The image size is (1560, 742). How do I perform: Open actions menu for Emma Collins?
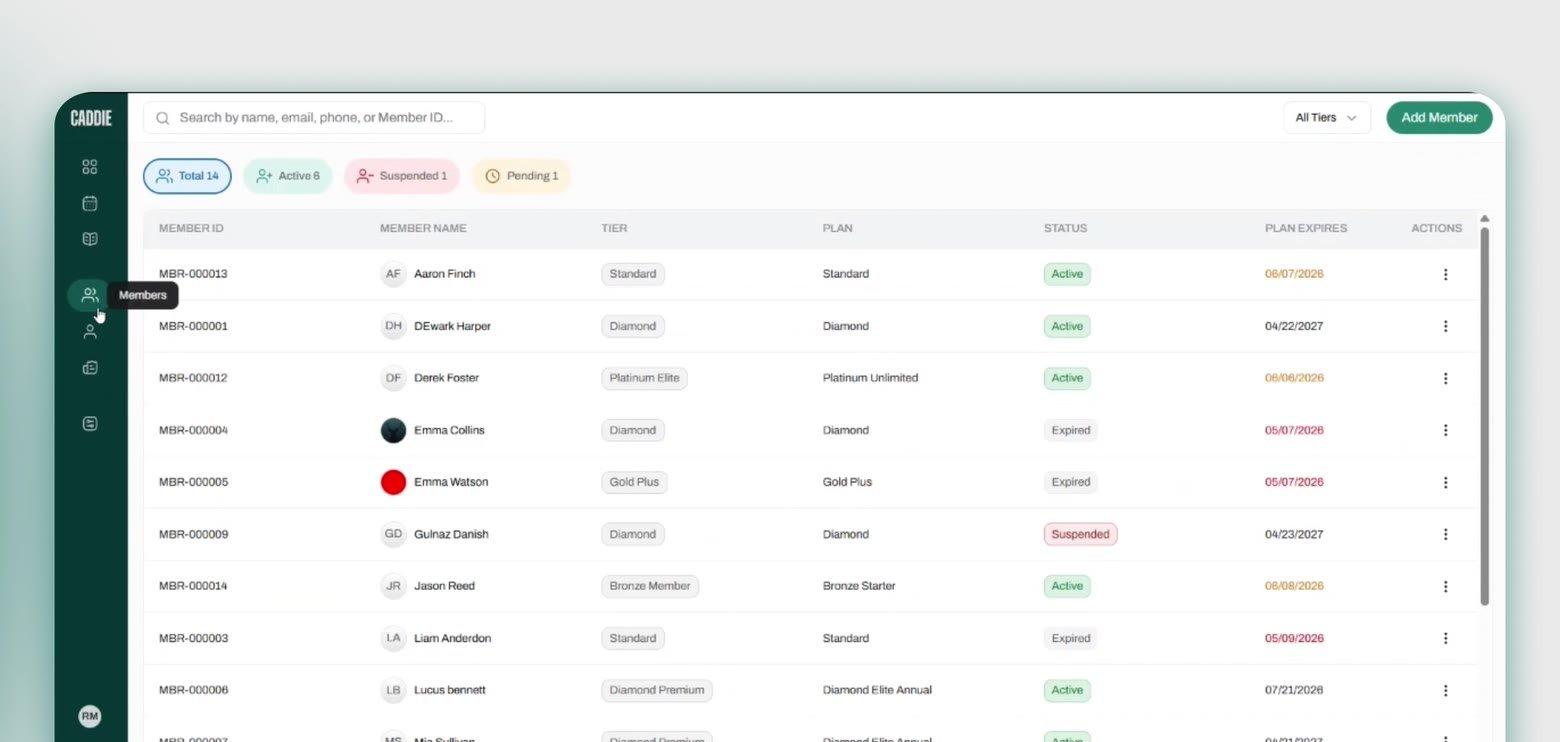click(x=1445, y=430)
